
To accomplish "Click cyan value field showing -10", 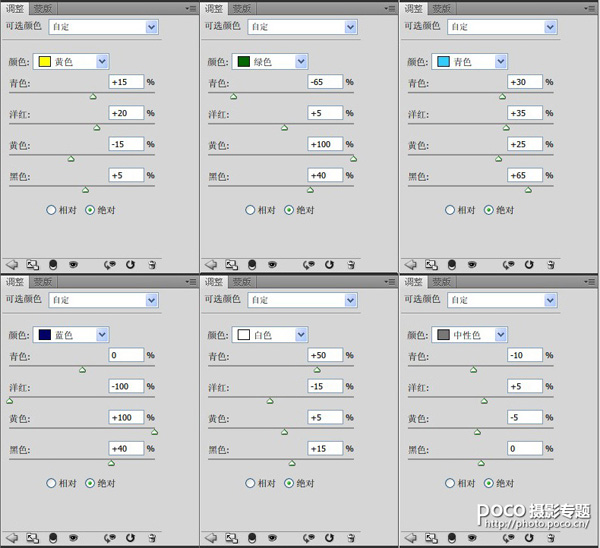I will 525,355.
